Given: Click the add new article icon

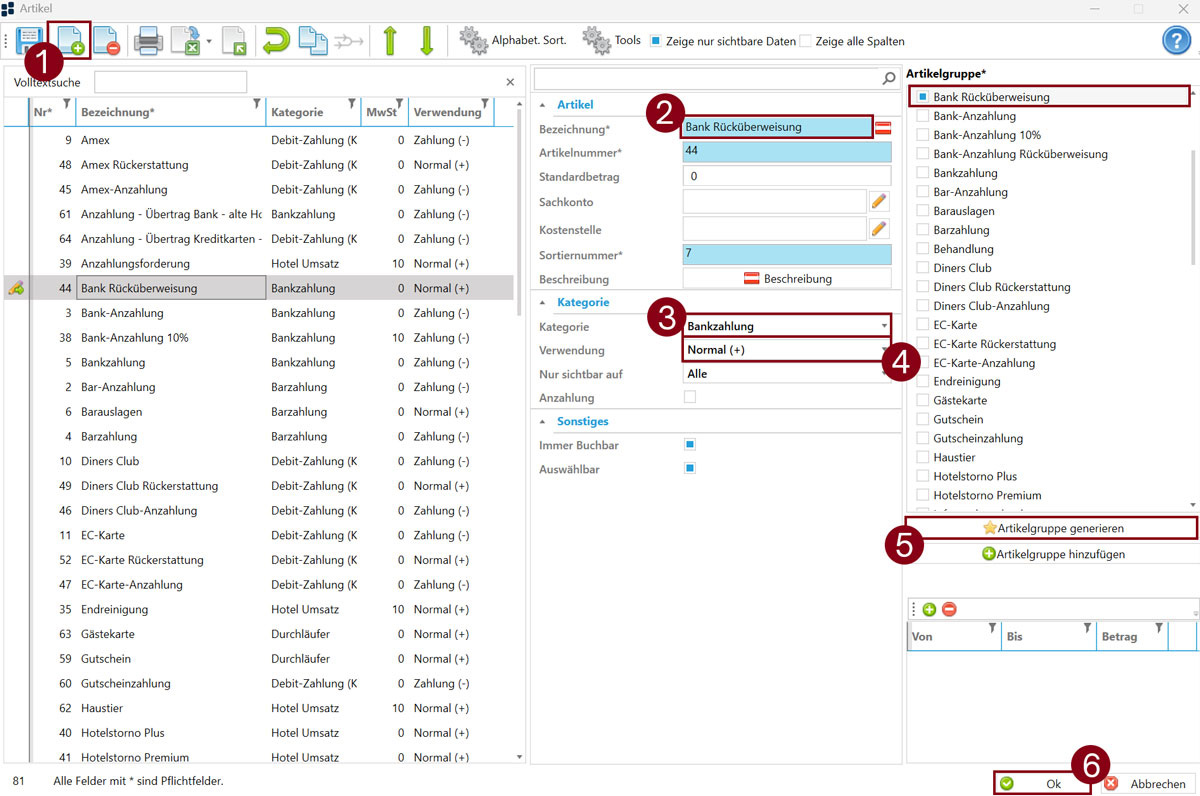Looking at the screenshot, I should coord(68,41).
